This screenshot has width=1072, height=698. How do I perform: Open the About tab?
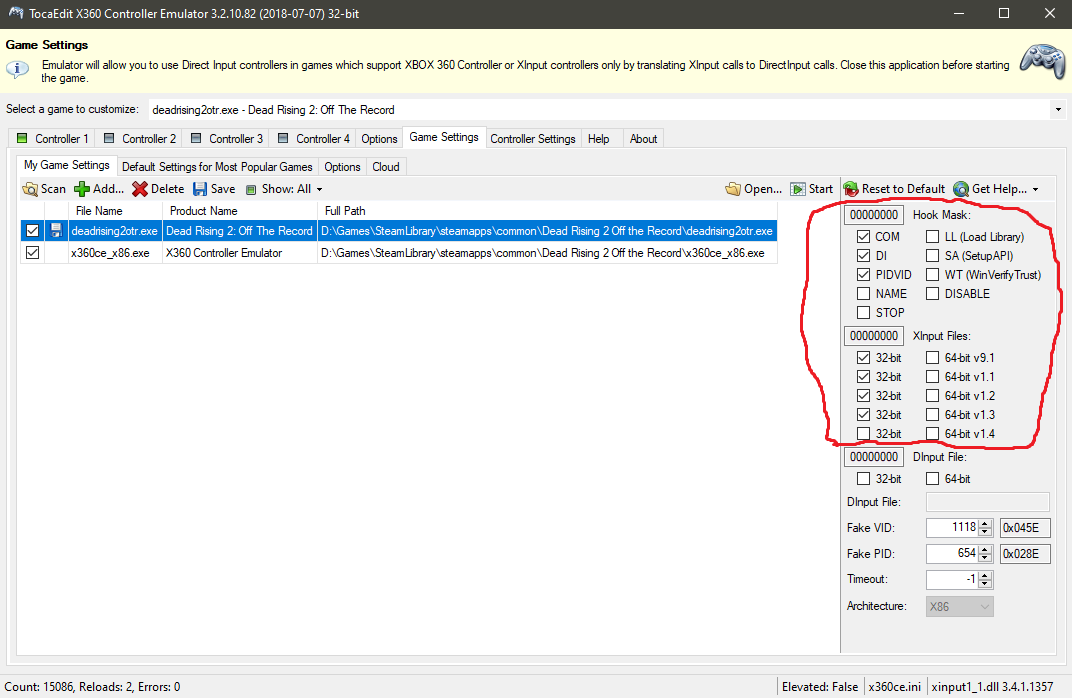point(643,139)
